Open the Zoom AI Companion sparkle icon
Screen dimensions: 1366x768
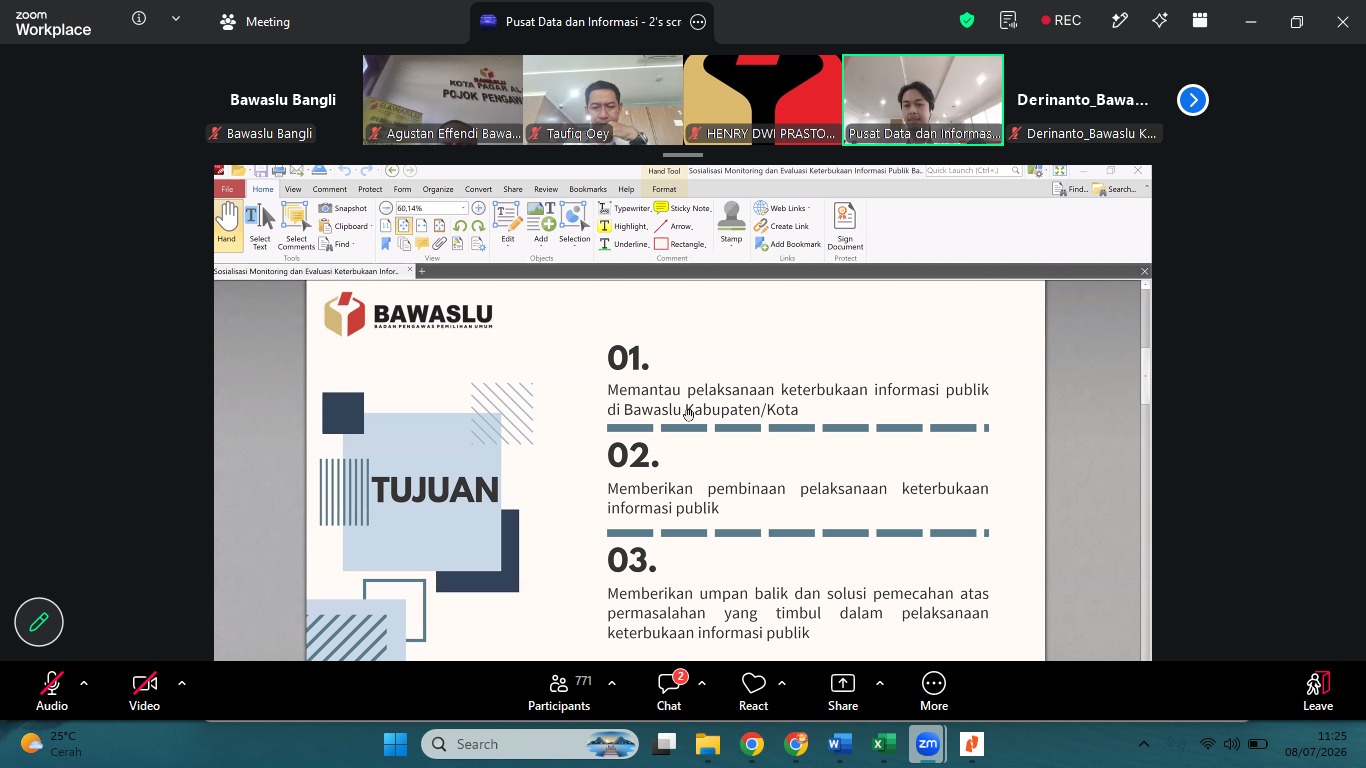pos(1160,21)
